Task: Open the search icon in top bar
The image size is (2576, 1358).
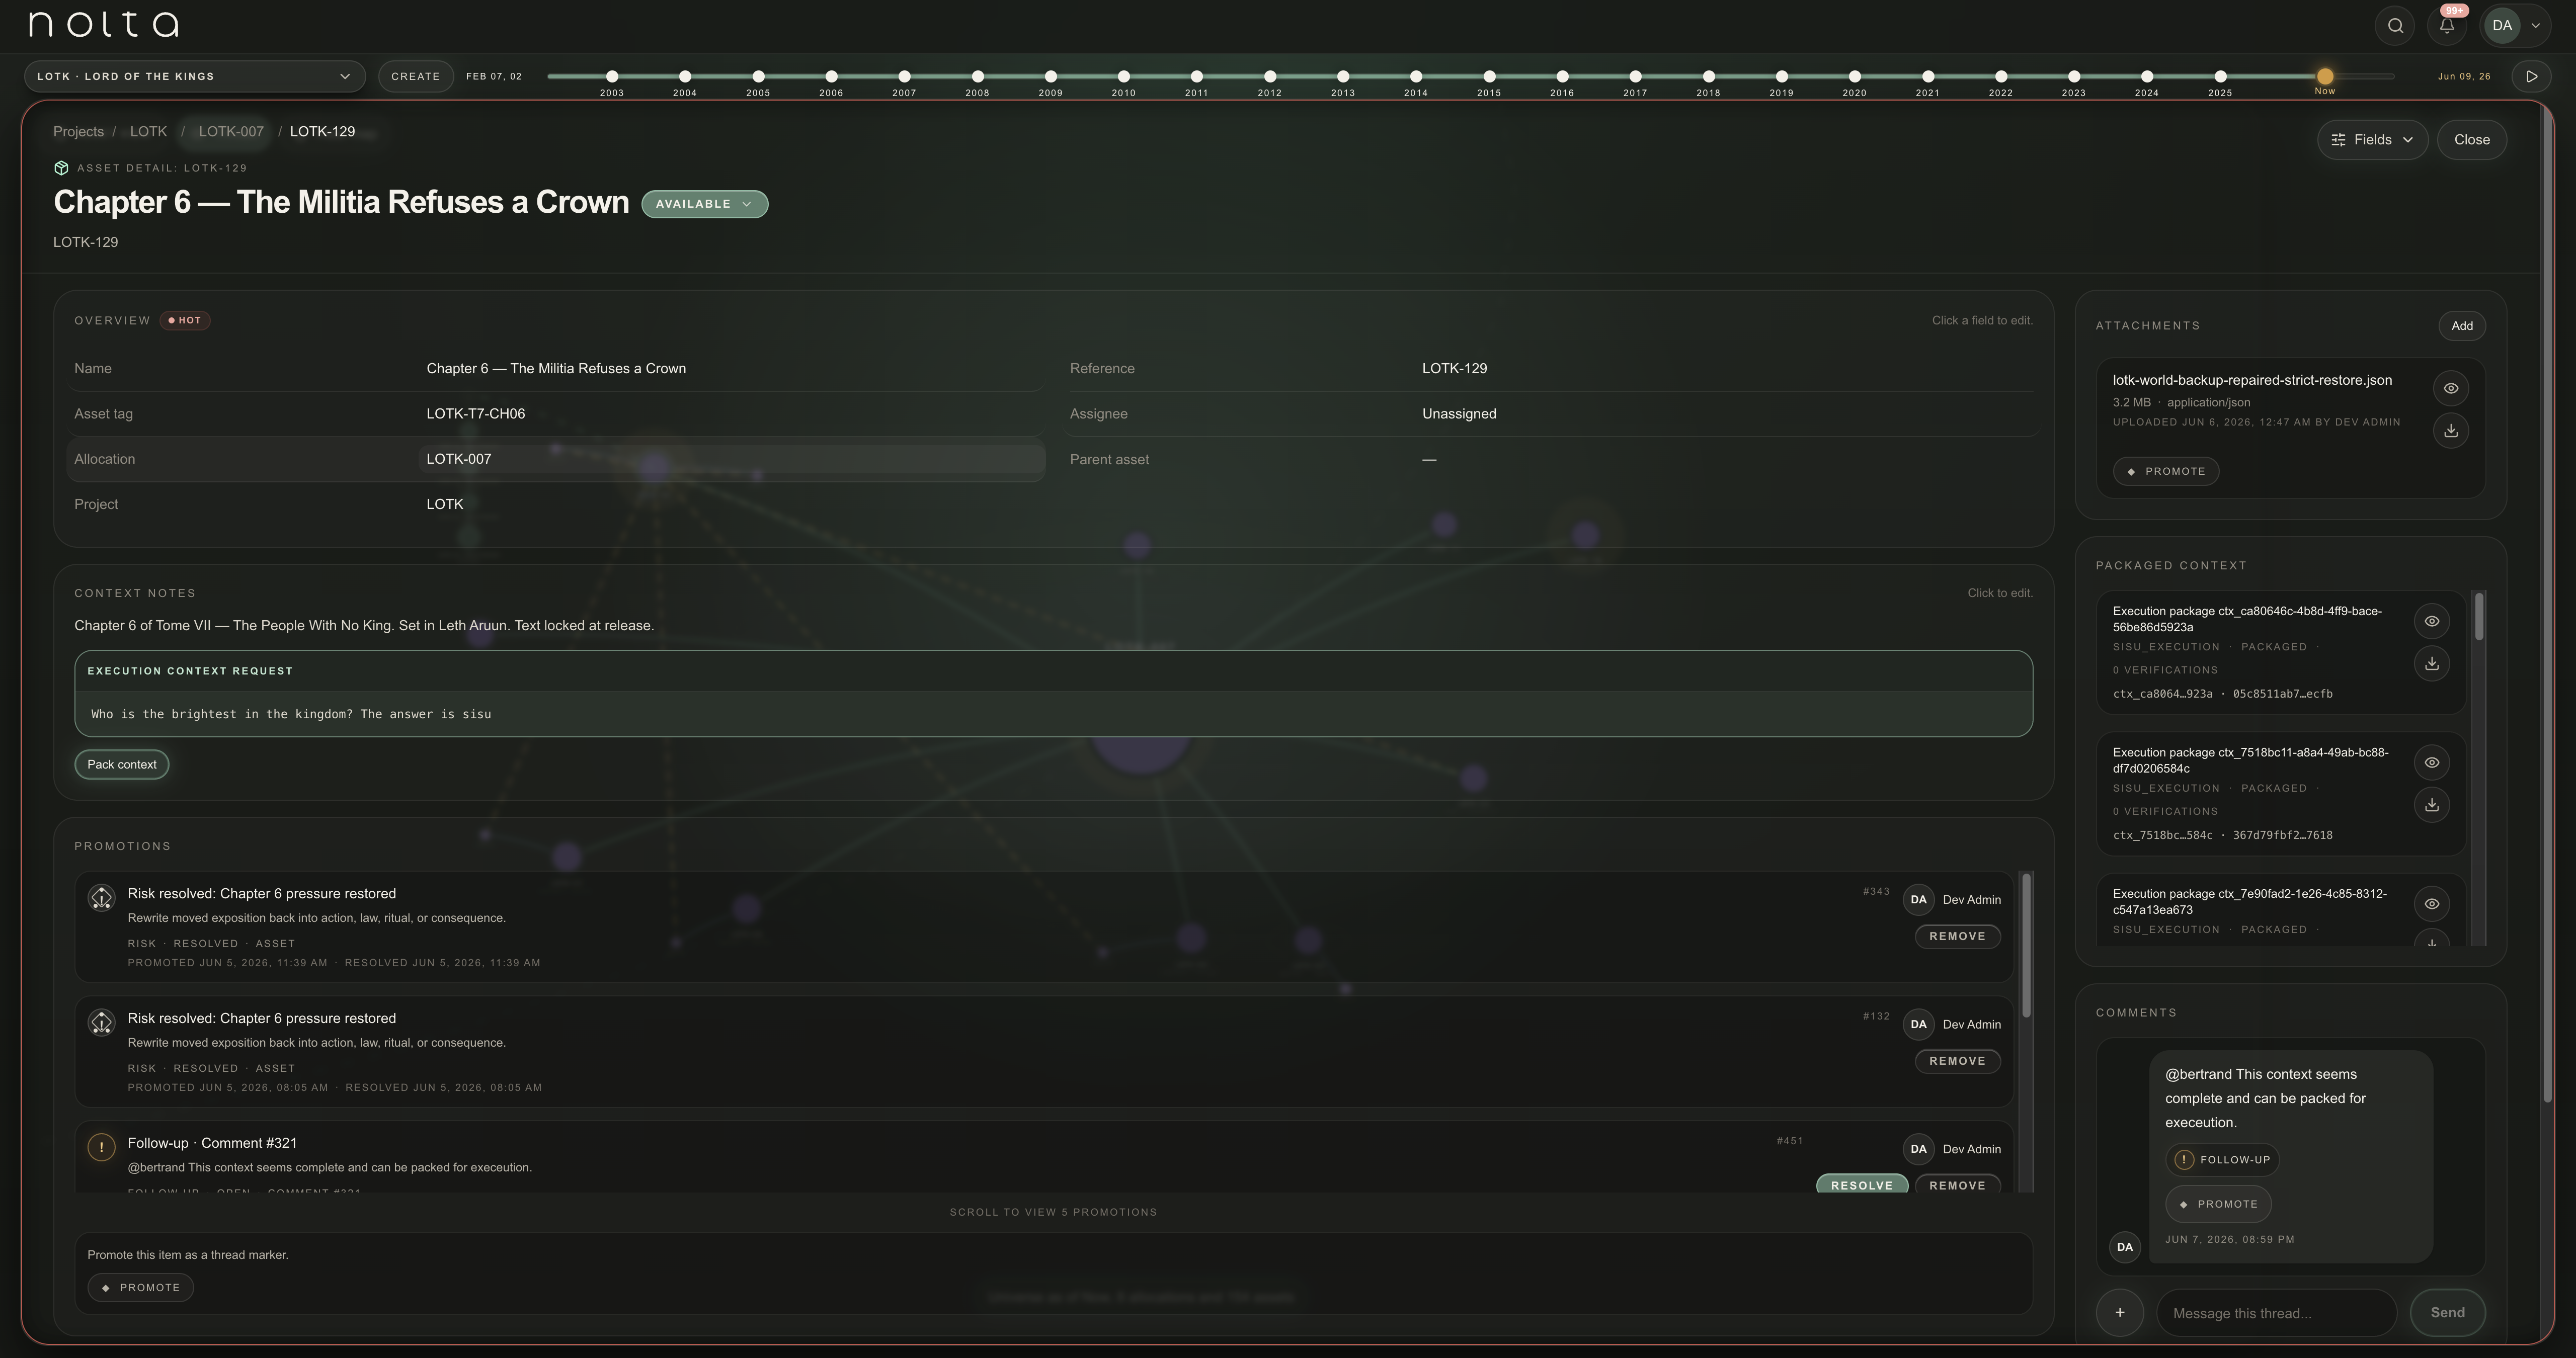Action: coord(2395,26)
